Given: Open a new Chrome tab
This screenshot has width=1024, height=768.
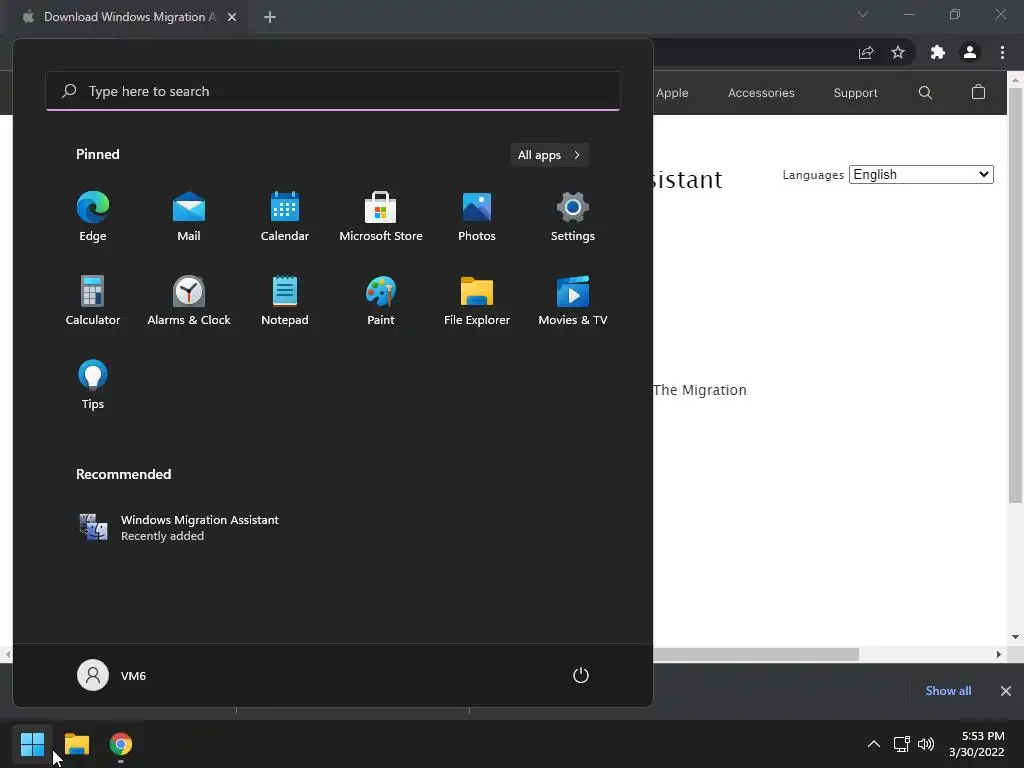Looking at the screenshot, I should click(x=270, y=17).
